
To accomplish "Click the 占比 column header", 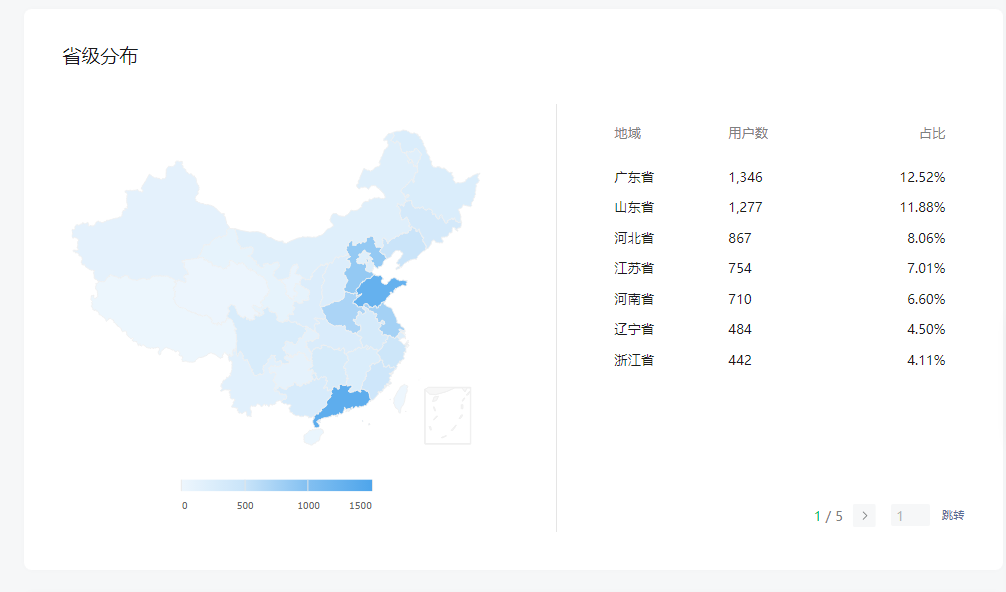I will click(932, 133).
